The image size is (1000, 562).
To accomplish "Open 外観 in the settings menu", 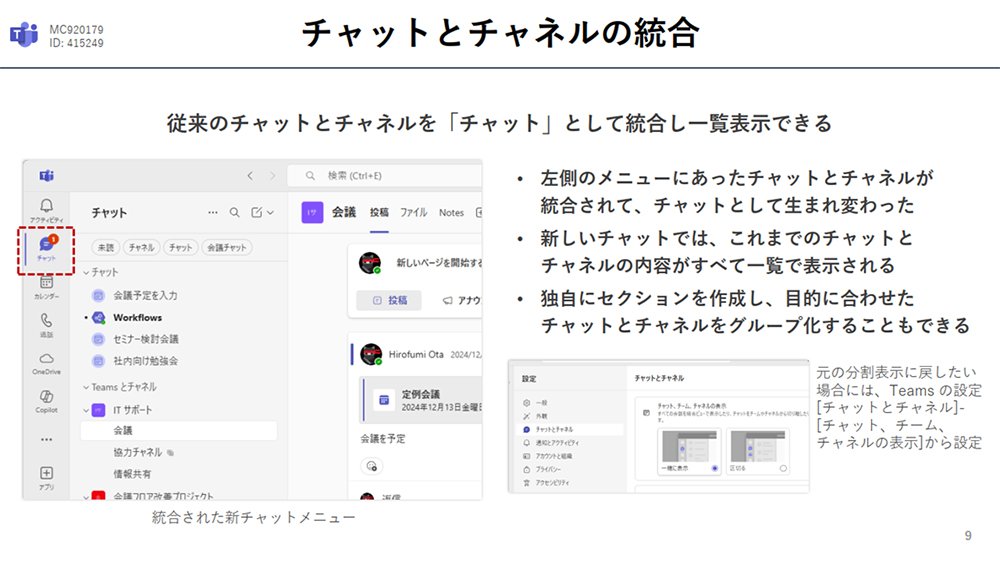I will pos(541,416).
